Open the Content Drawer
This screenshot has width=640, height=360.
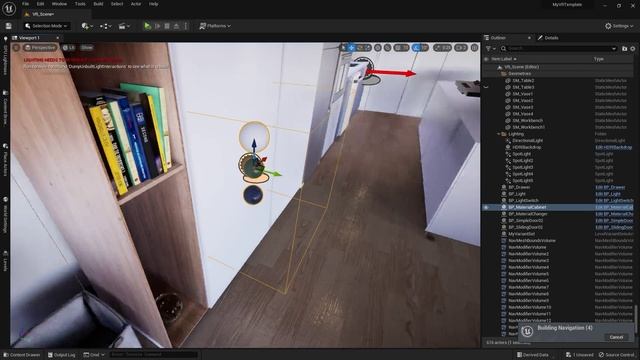(x=22, y=355)
